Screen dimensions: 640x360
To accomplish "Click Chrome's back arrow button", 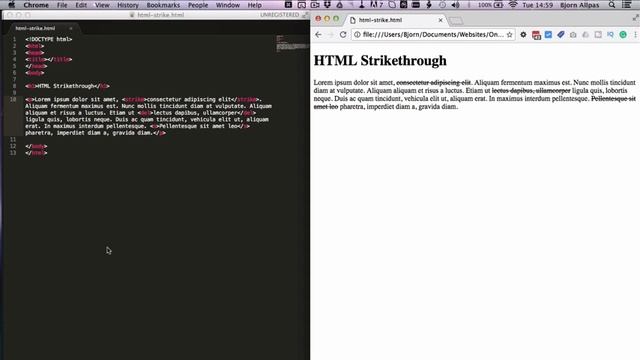I will 318,35.
